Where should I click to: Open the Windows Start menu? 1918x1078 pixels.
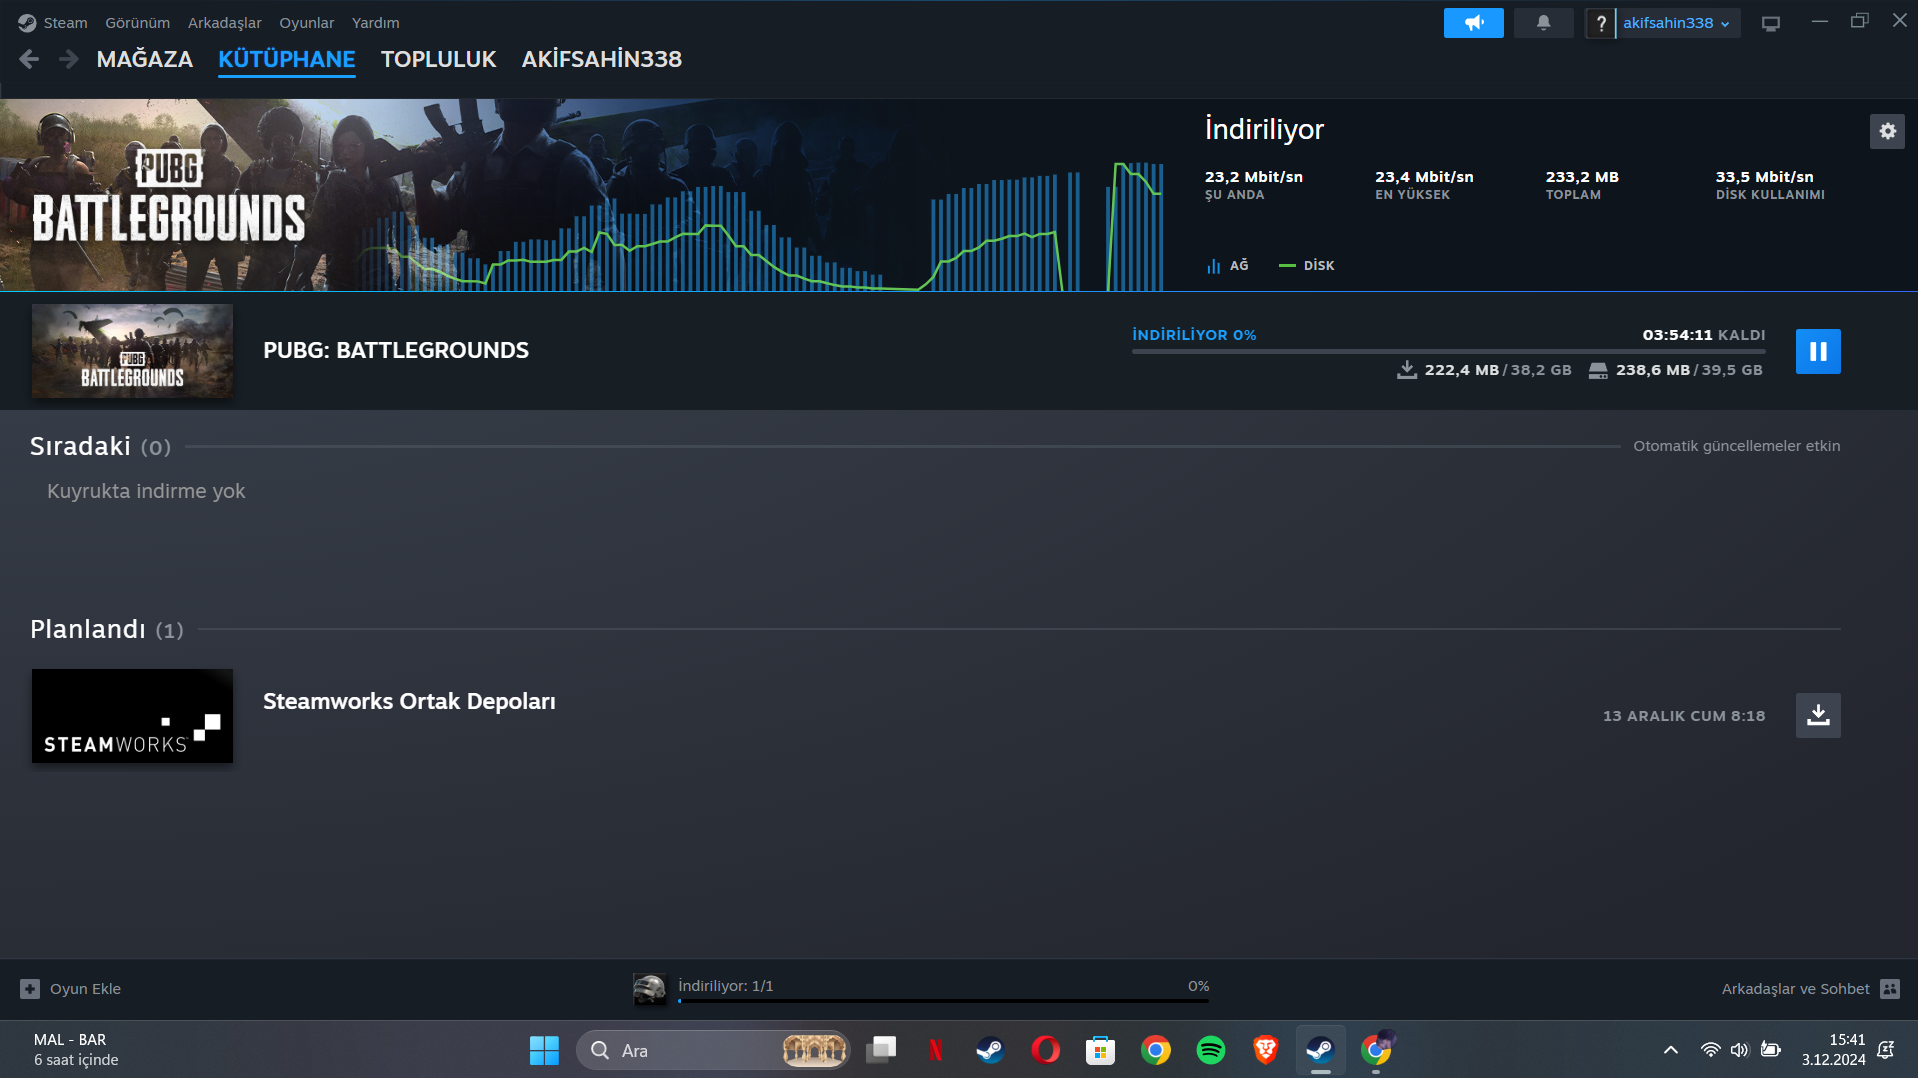[544, 1050]
